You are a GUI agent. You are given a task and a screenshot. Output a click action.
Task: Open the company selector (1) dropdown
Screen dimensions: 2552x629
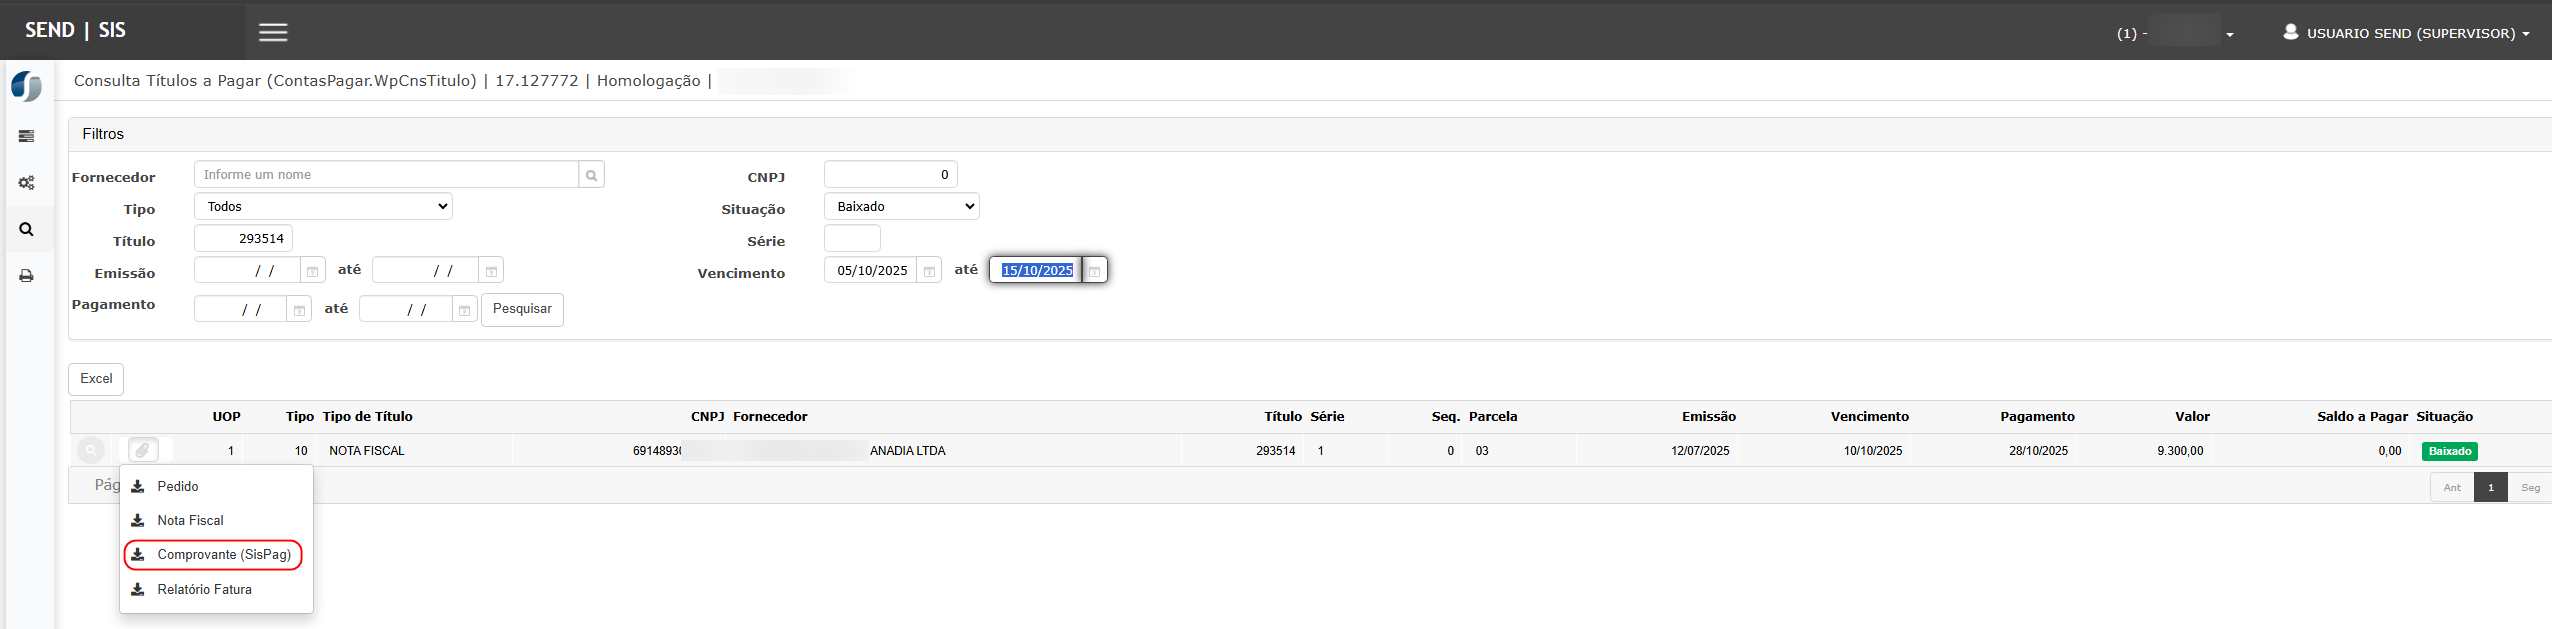click(2175, 33)
